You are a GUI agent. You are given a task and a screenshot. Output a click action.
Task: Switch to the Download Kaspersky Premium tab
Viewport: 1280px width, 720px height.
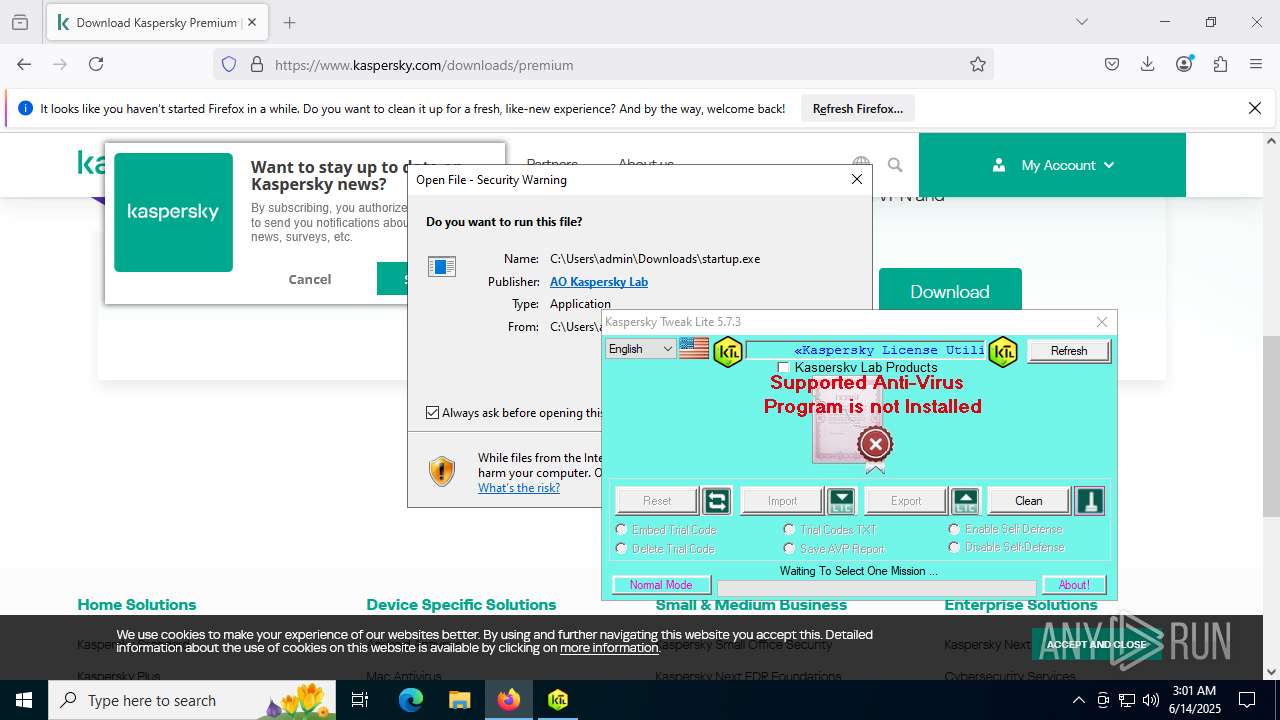pos(156,22)
